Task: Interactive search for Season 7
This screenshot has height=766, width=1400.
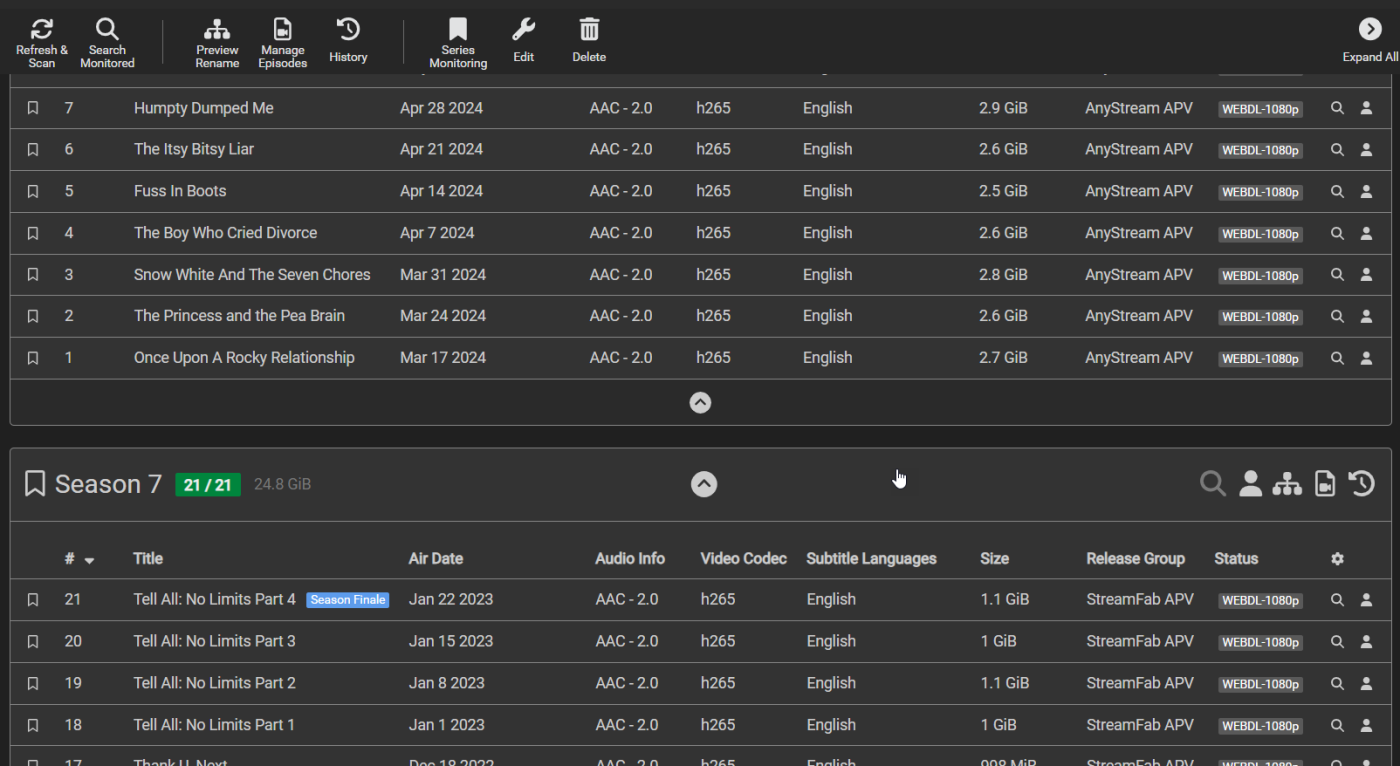Action: pos(1250,484)
